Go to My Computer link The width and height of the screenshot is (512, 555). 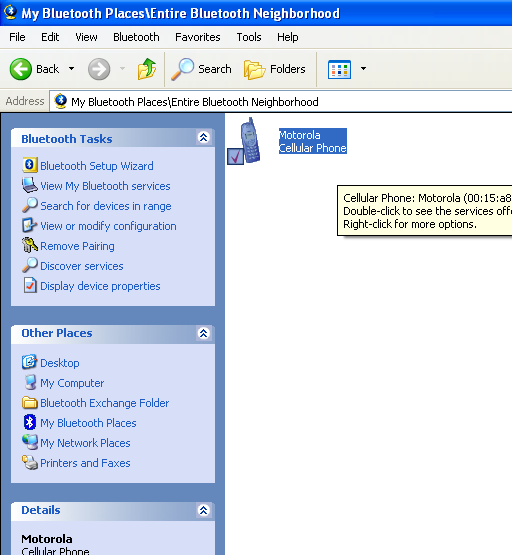pyautogui.click(x=72, y=383)
